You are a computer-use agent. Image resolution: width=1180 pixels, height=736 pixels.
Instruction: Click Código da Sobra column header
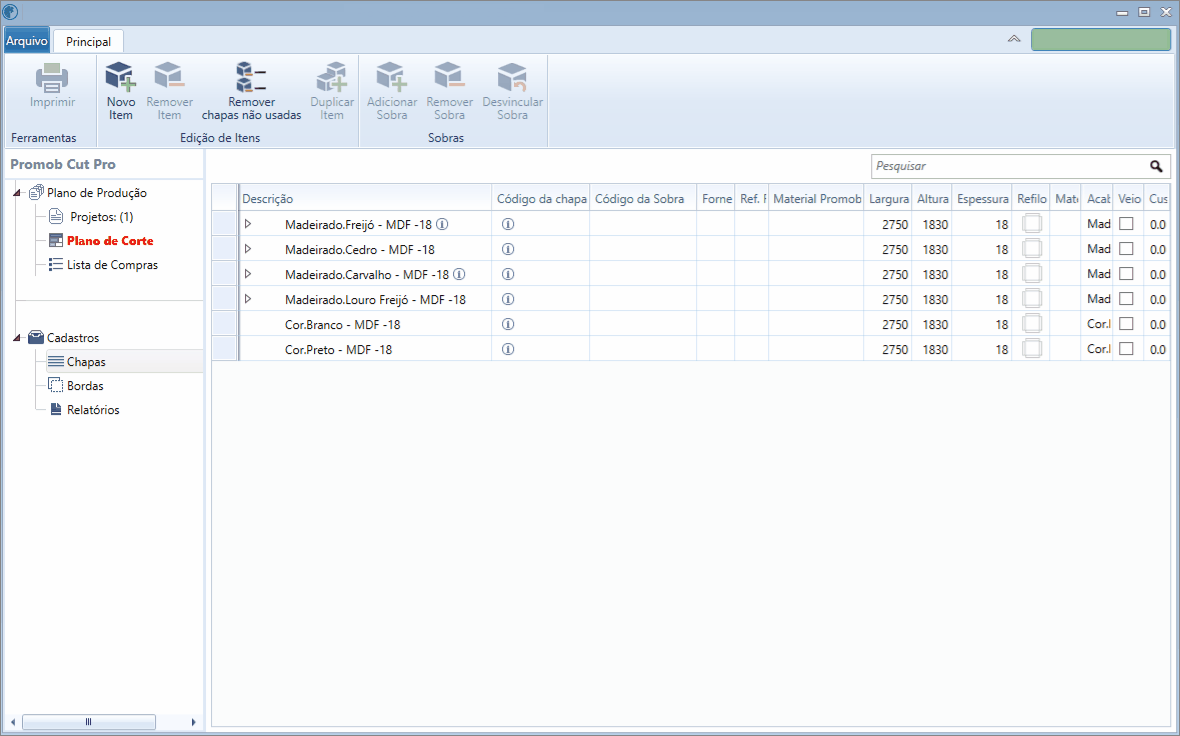click(643, 199)
